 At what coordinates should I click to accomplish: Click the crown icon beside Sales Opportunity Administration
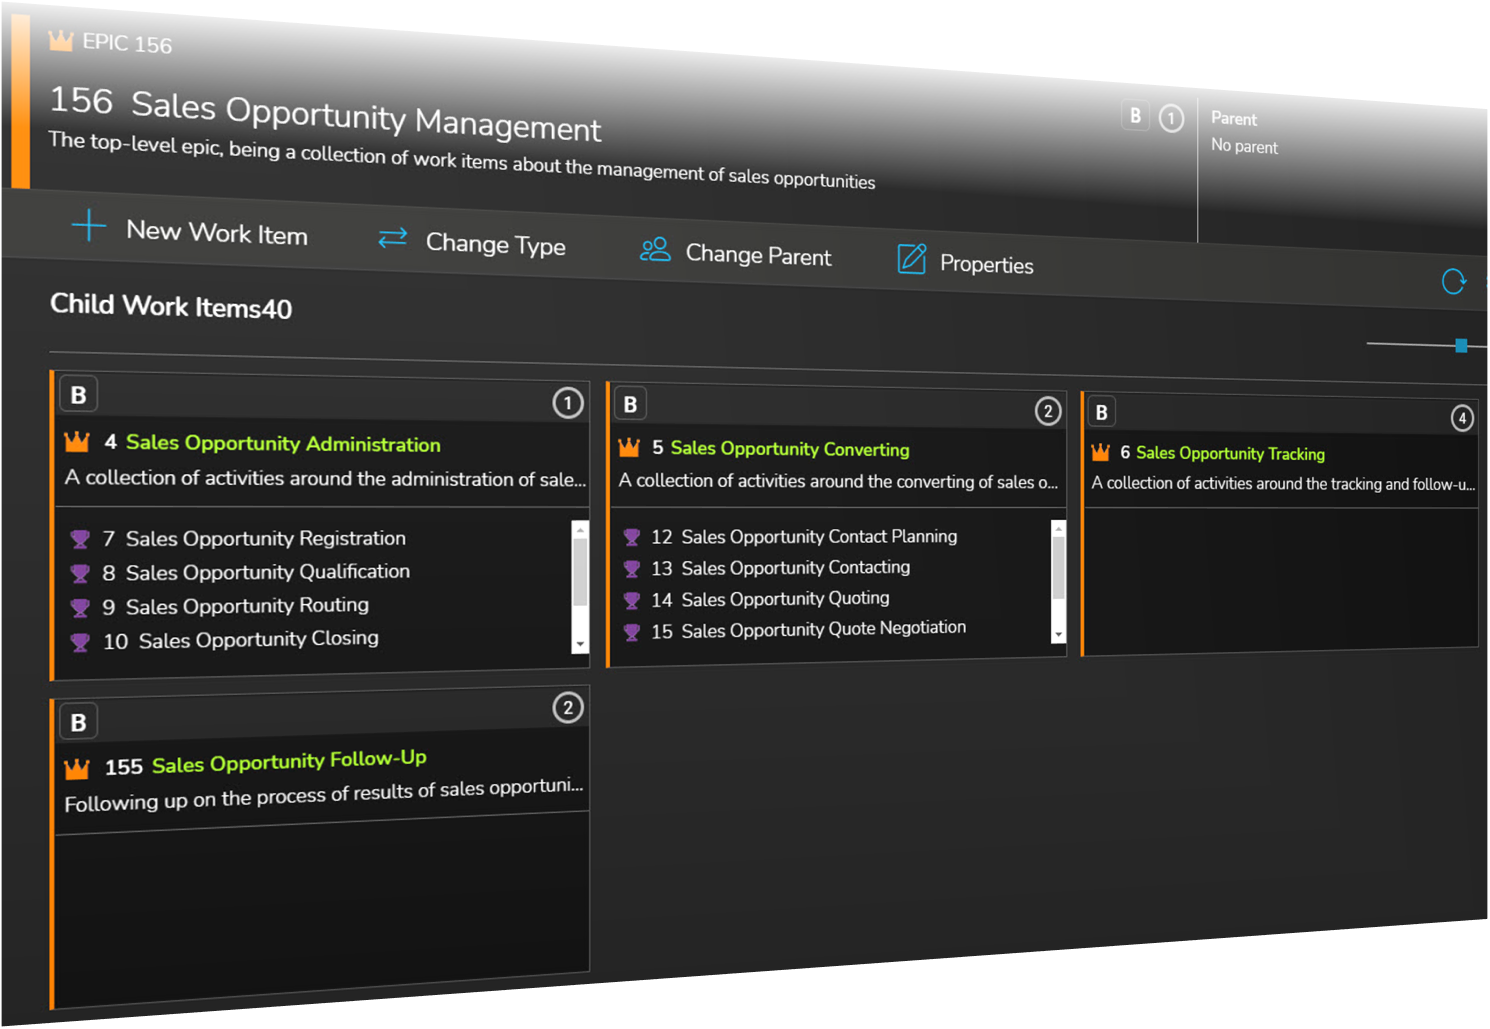tap(77, 442)
